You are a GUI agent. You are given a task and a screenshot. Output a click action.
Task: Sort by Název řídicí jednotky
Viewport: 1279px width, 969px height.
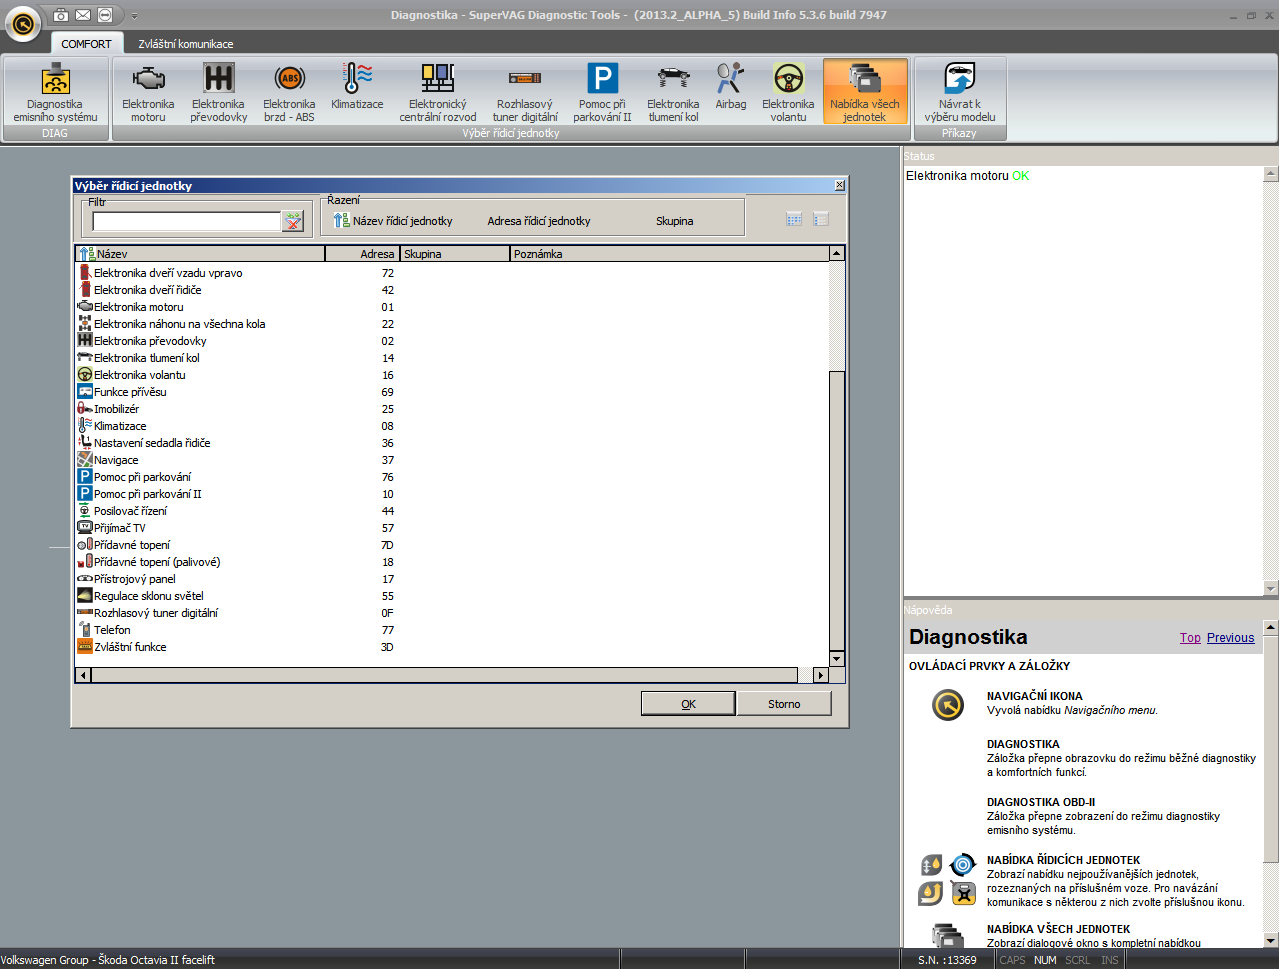coord(393,221)
